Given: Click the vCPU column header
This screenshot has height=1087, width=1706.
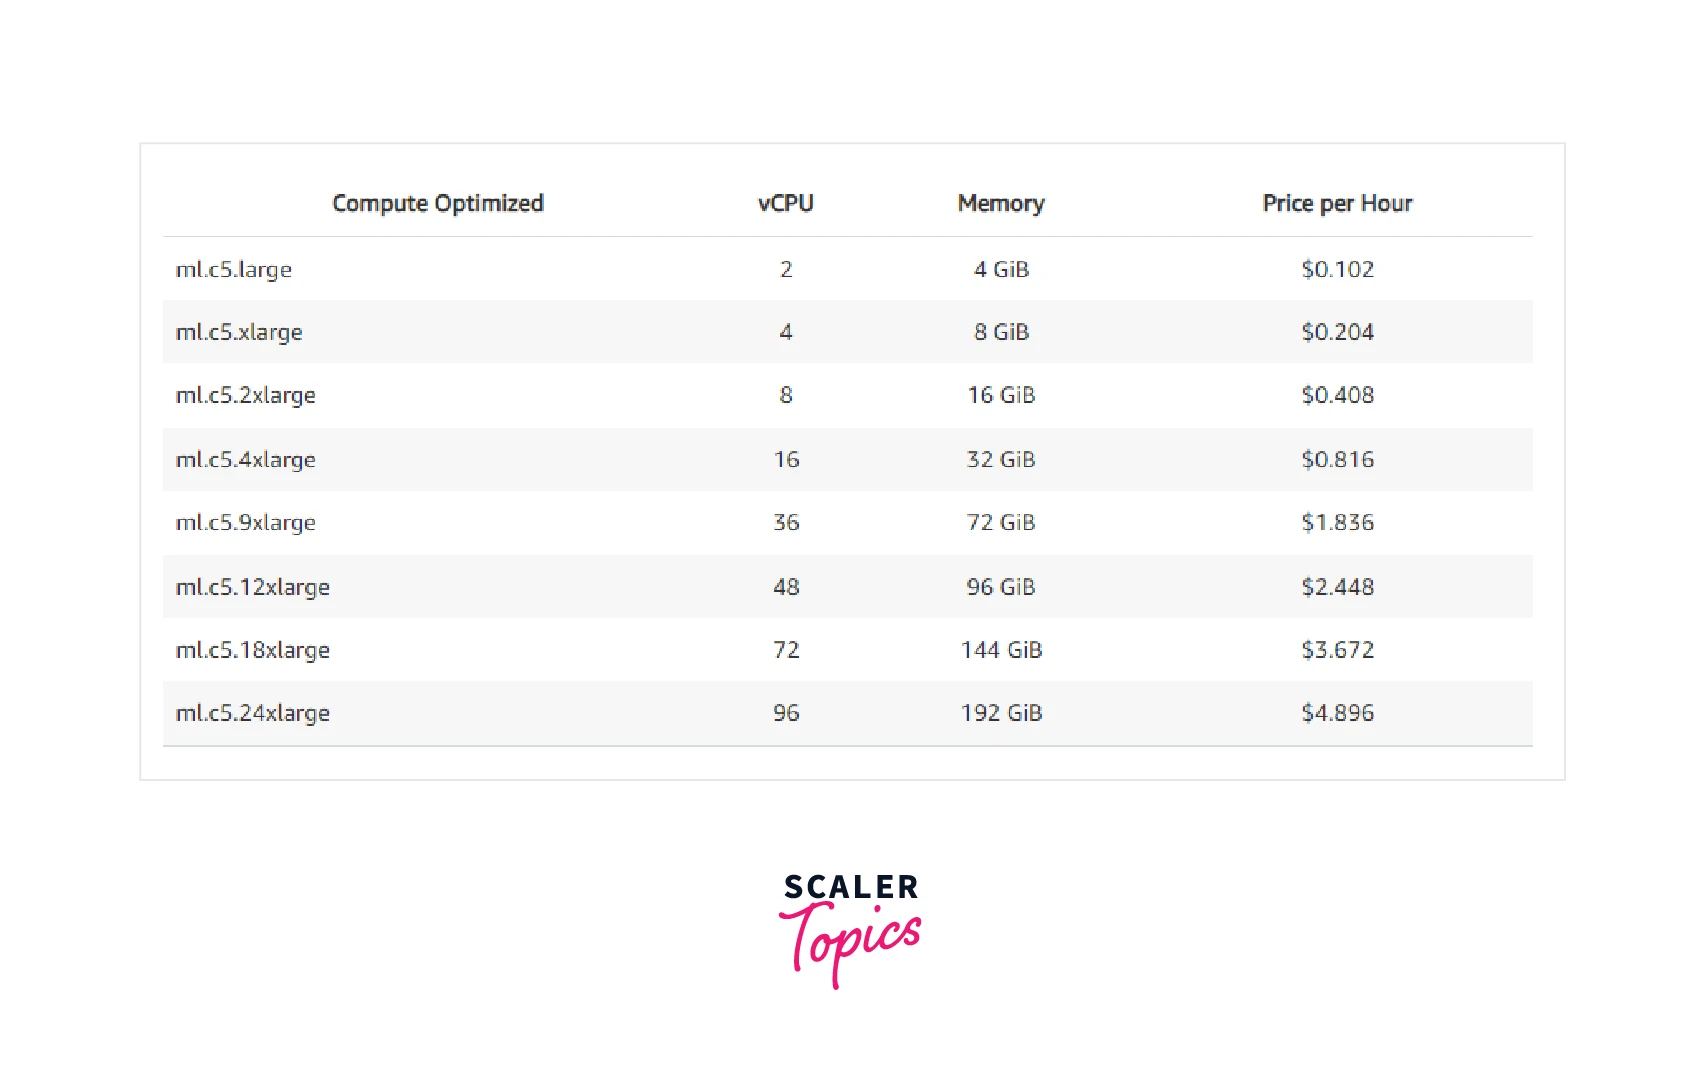Looking at the screenshot, I should click(785, 203).
